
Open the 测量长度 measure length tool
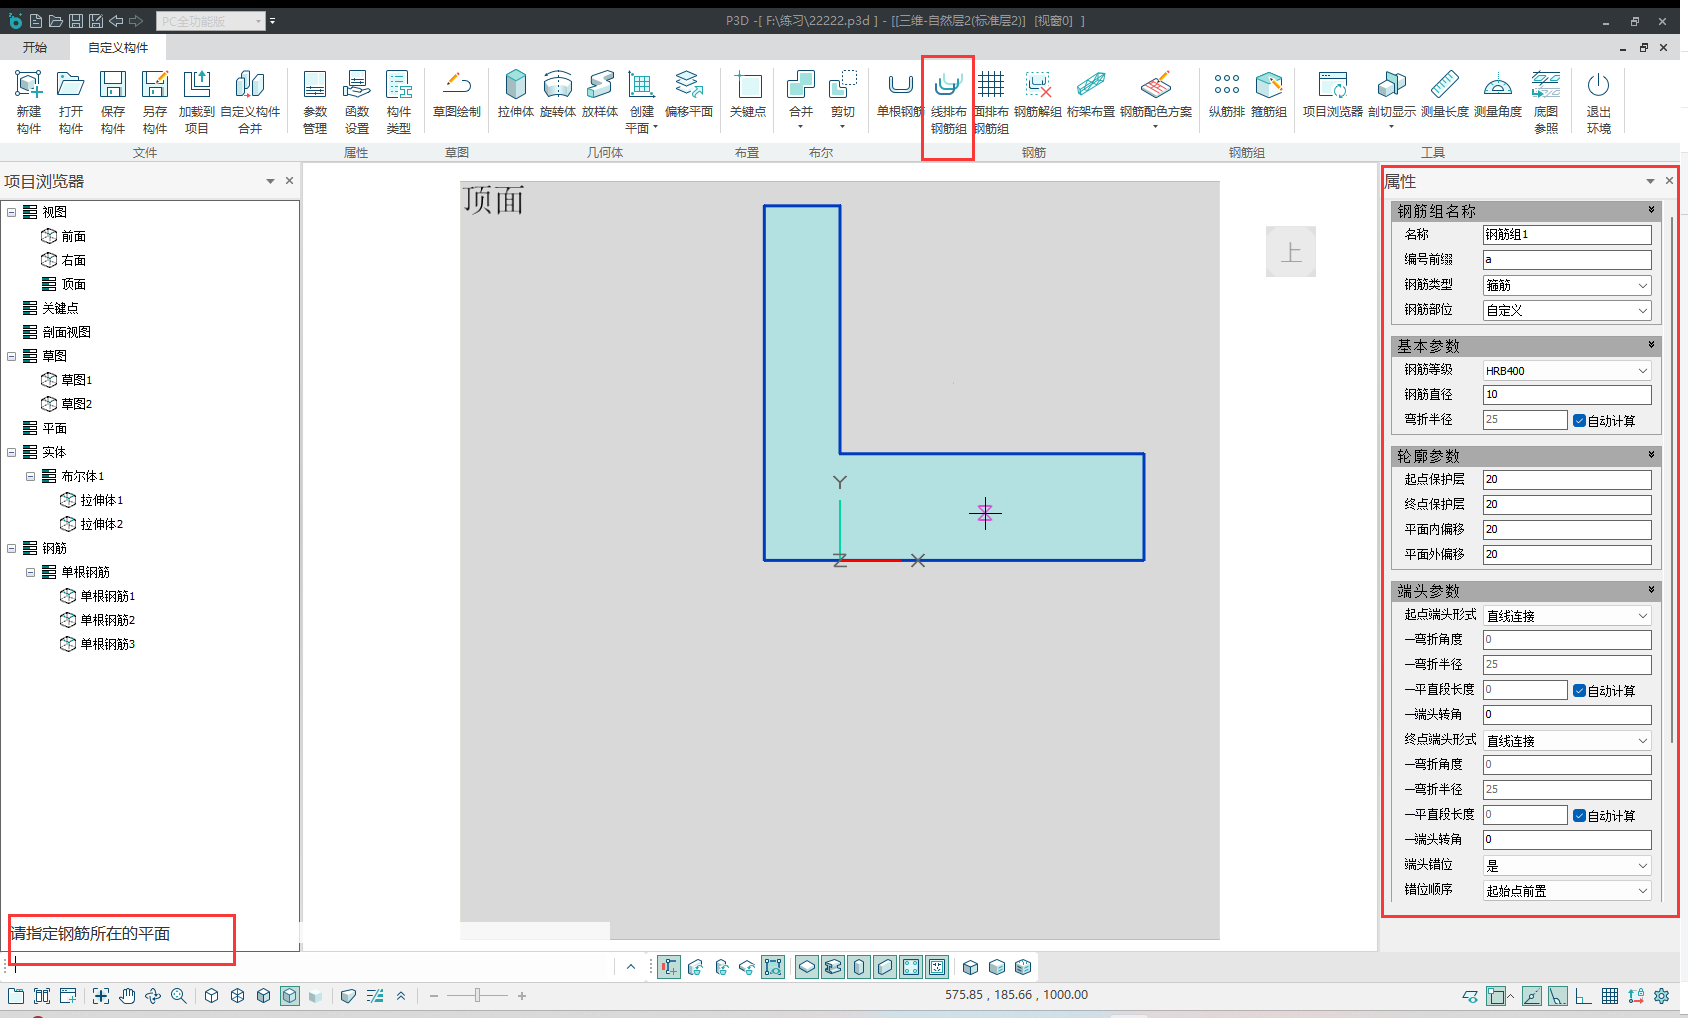click(1445, 95)
